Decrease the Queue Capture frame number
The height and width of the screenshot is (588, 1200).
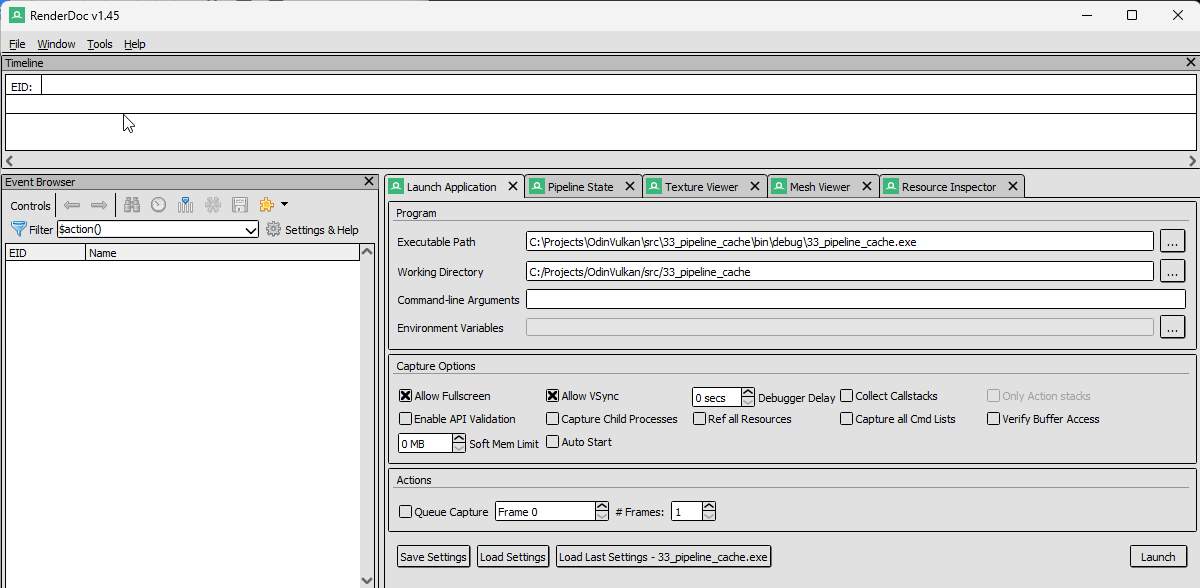tap(602, 516)
